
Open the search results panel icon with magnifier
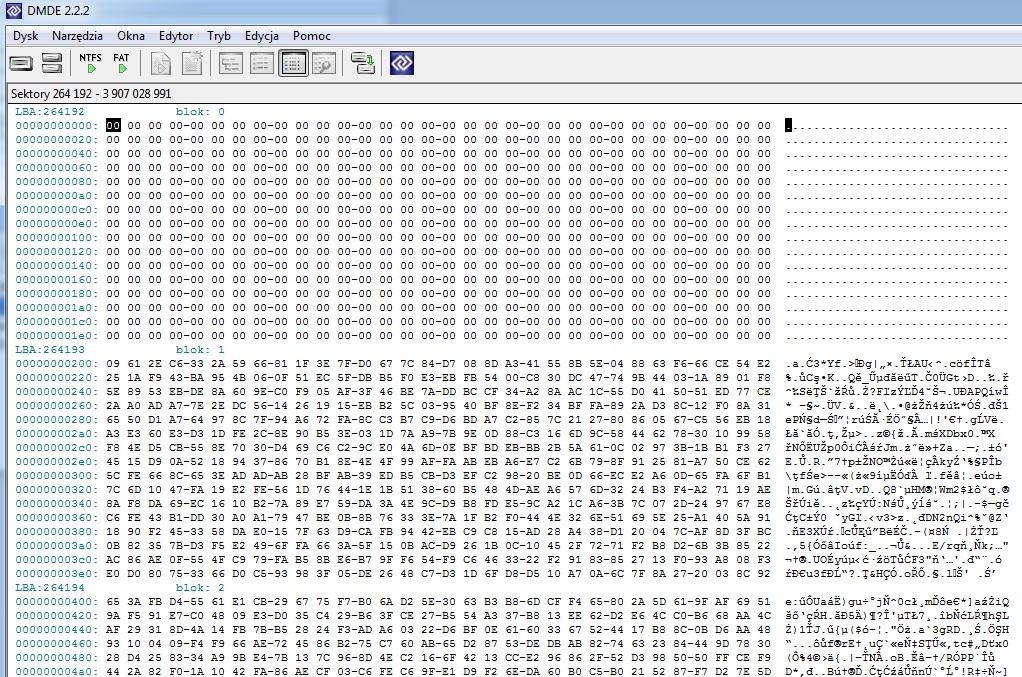pyautogui.click(x=324, y=63)
